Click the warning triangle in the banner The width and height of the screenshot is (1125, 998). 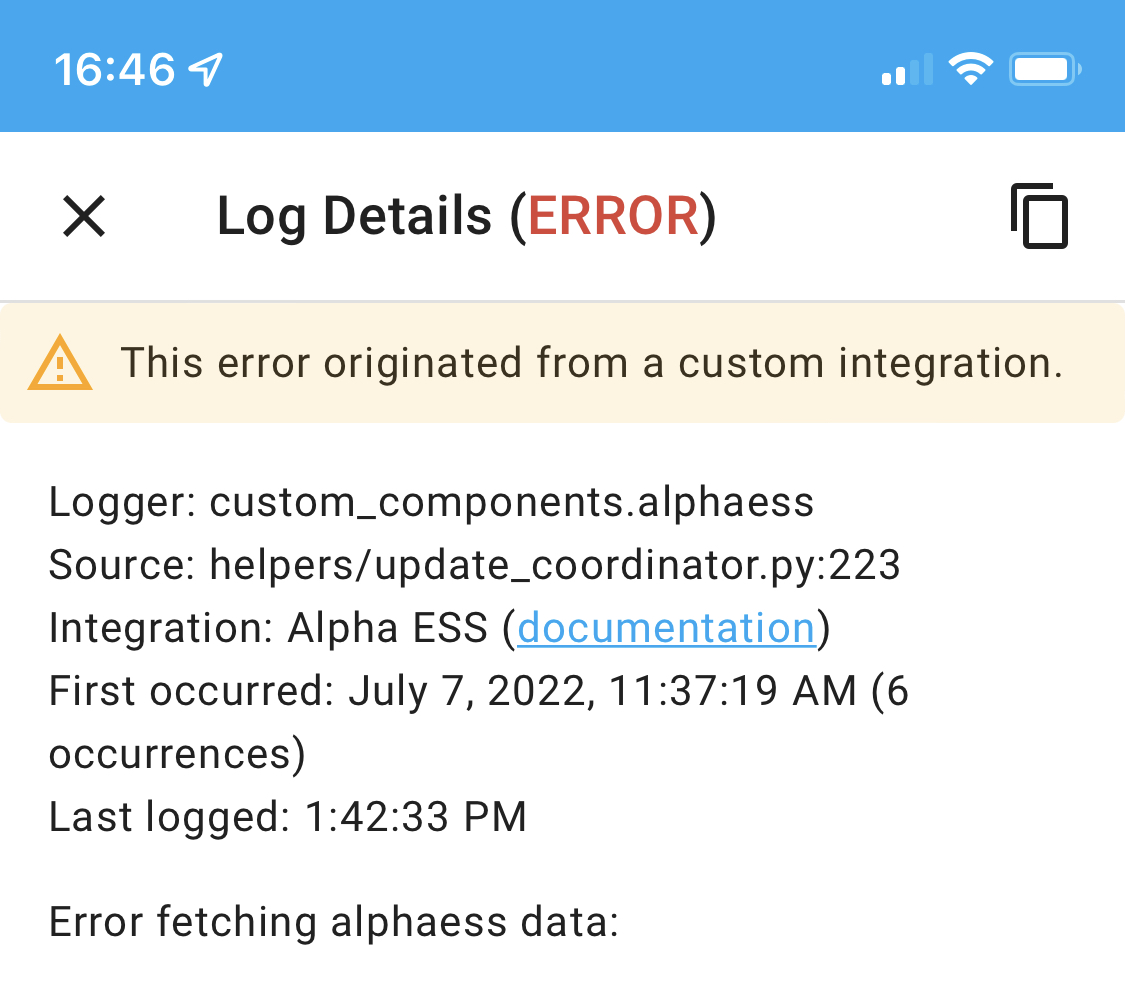(59, 363)
